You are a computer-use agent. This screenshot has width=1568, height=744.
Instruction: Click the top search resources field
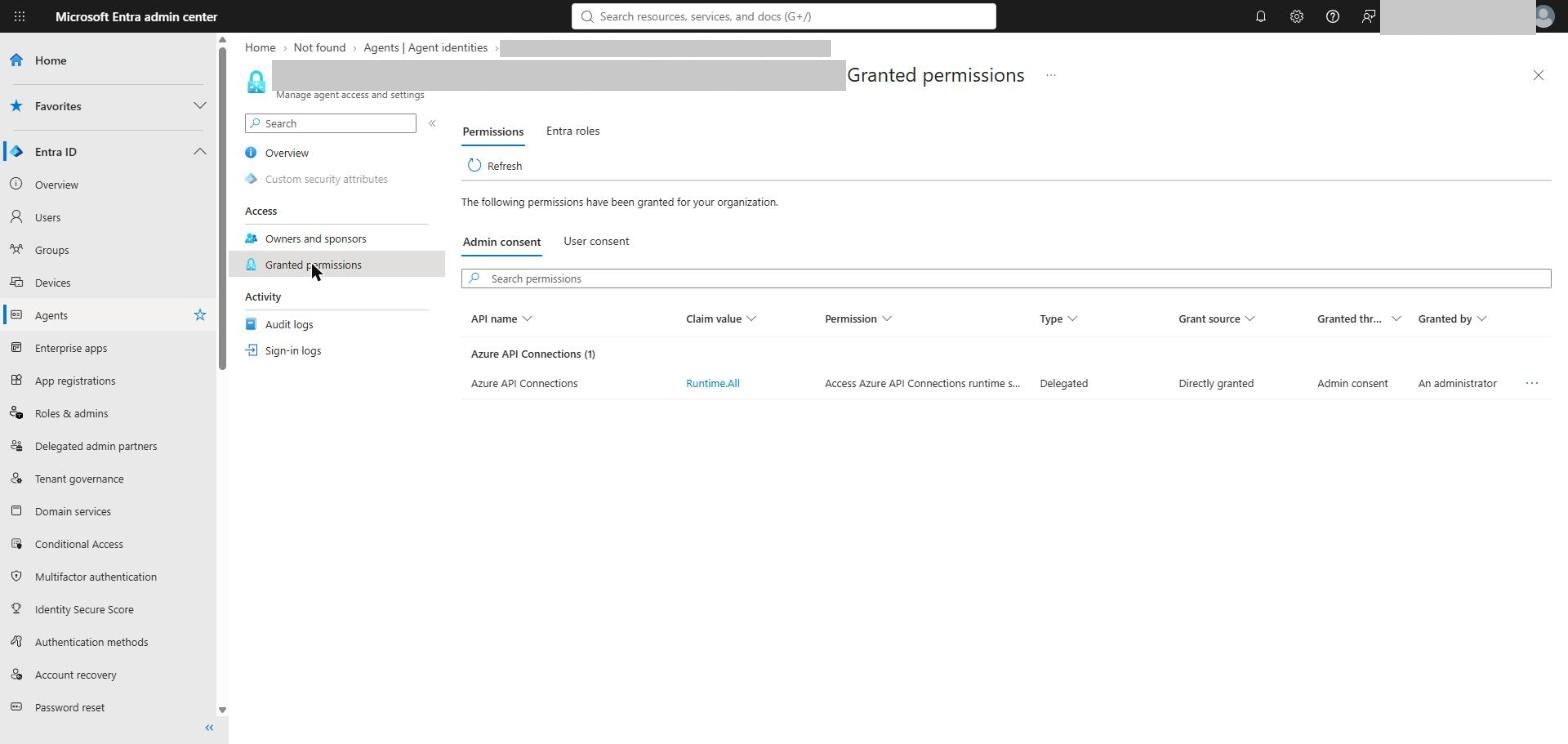[784, 16]
